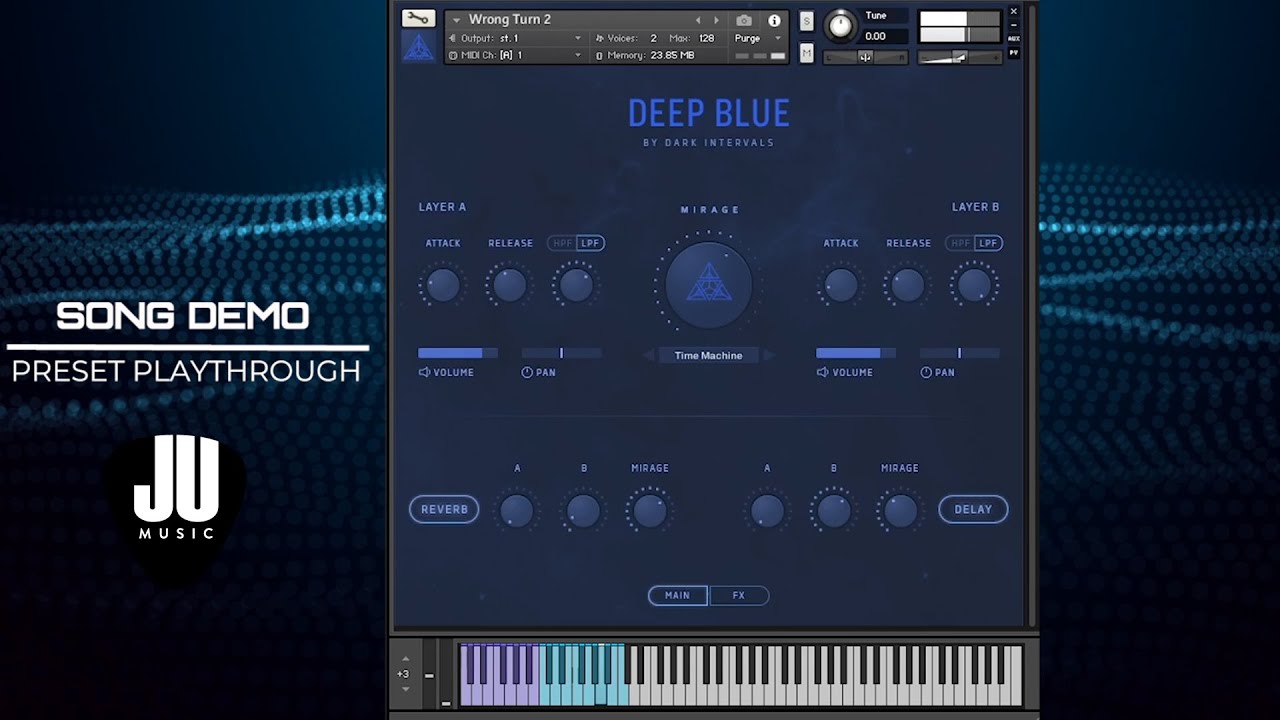Toggle the REVERB effect button

(444, 509)
